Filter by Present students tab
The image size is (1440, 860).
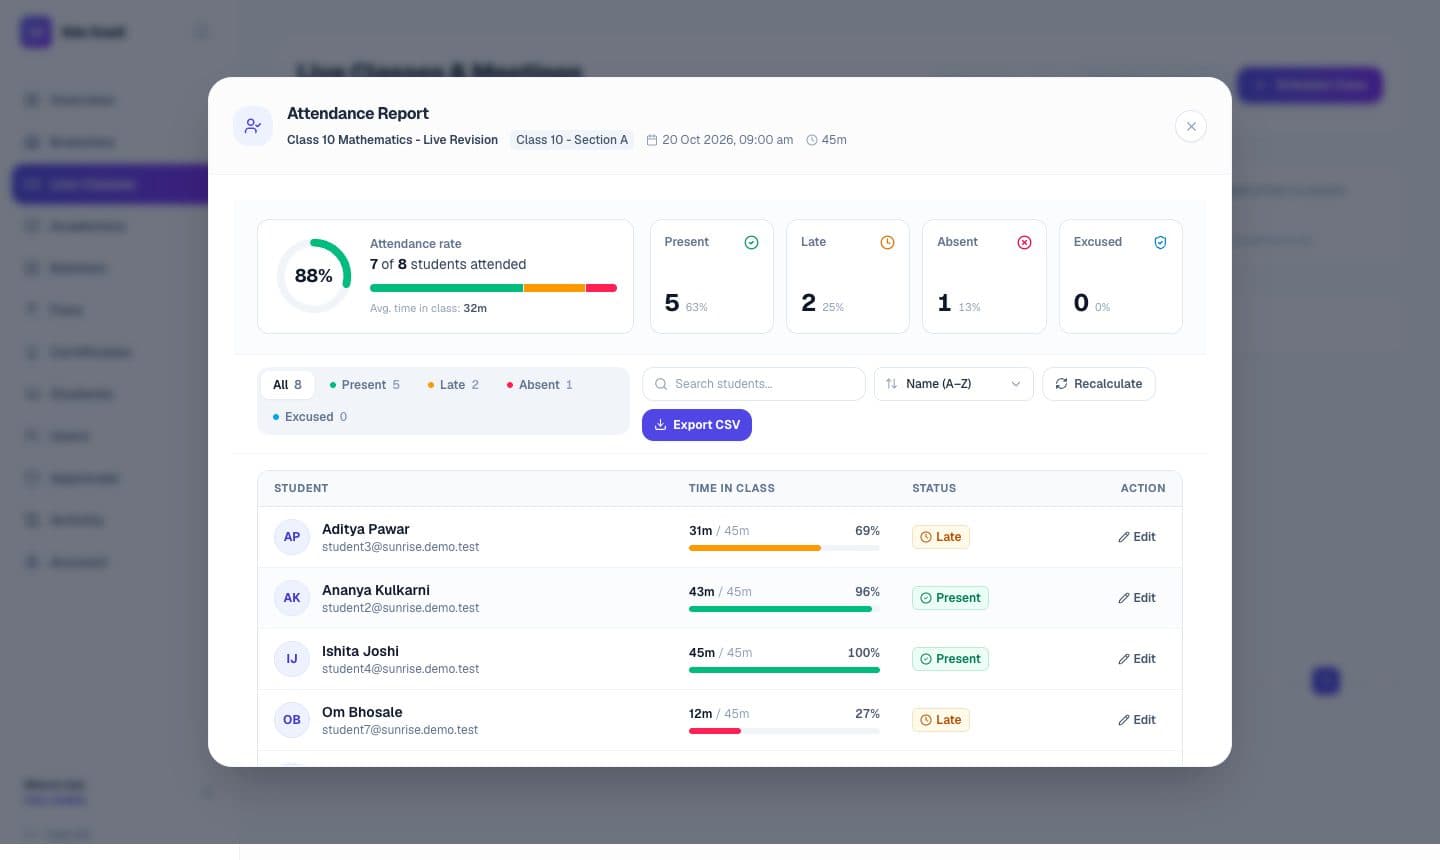tap(365, 385)
